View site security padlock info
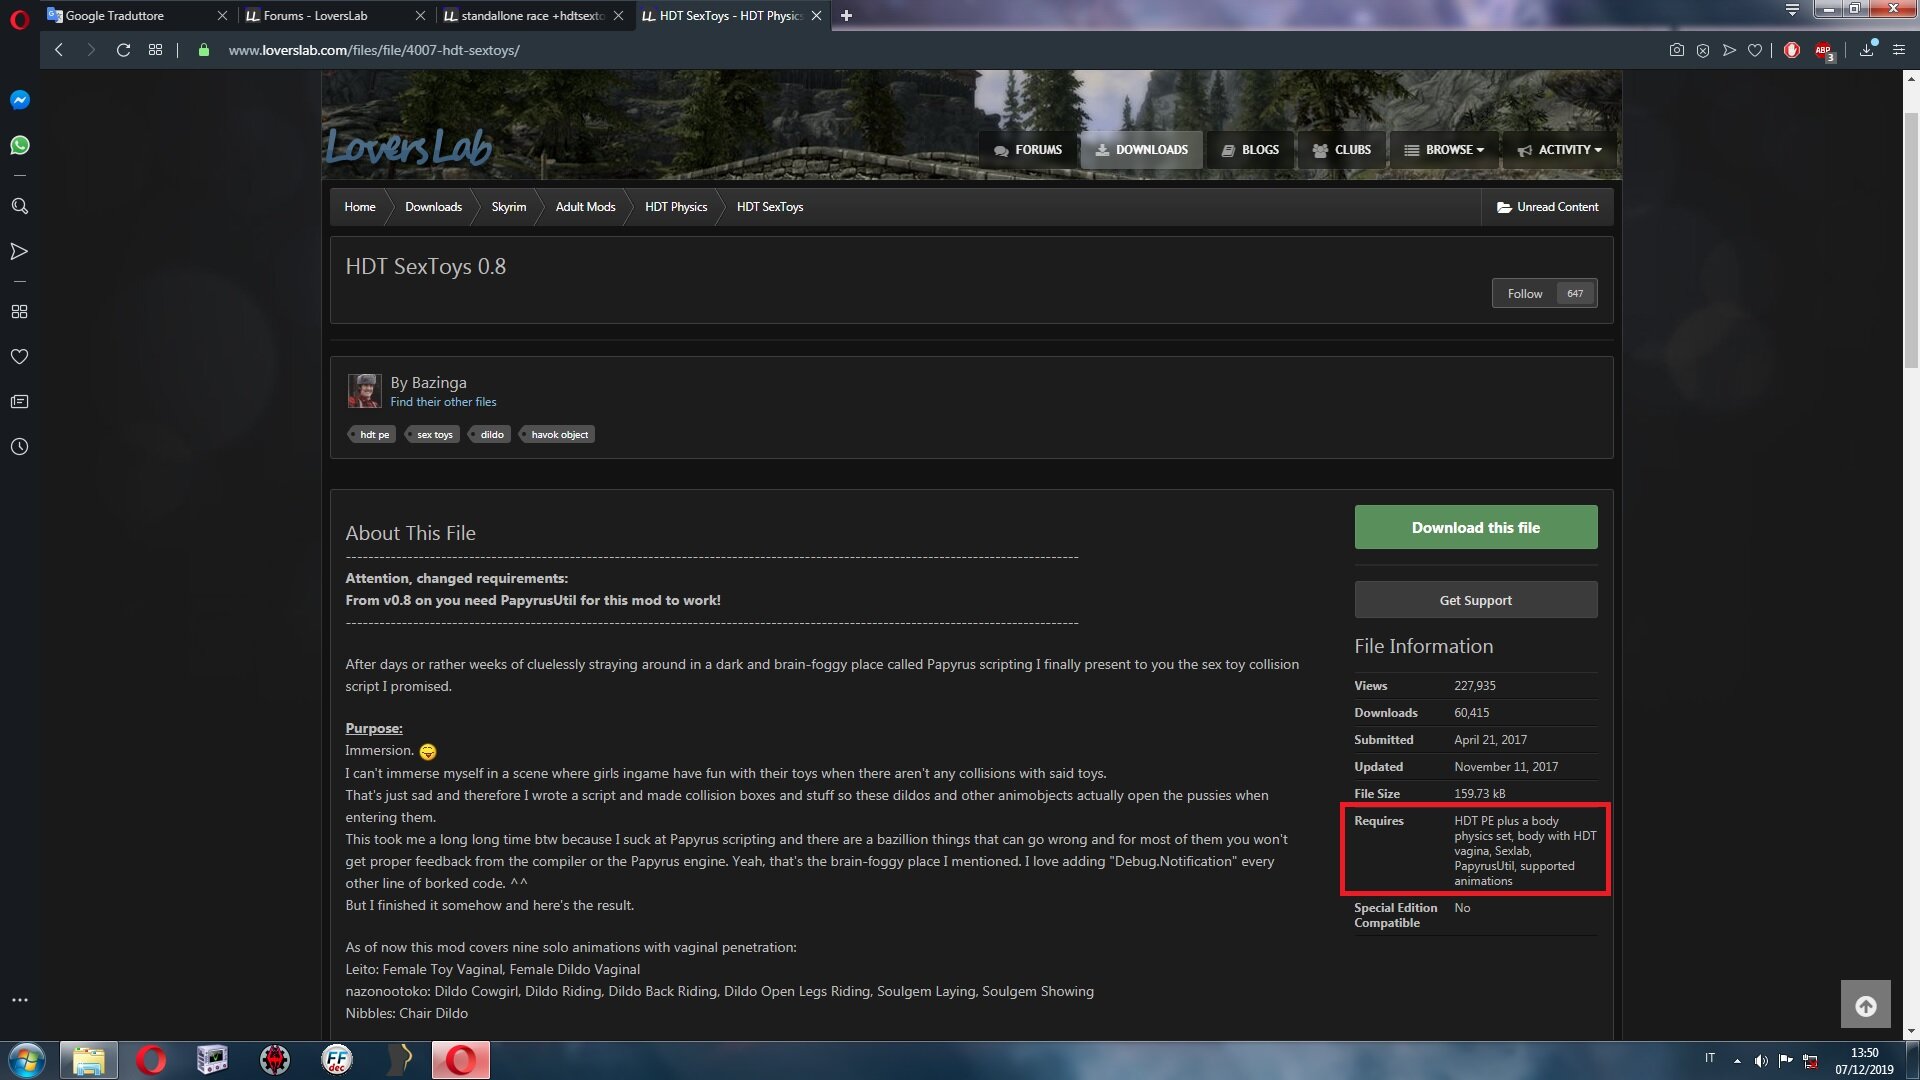The width and height of the screenshot is (1920, 1080). click(x=204, y=50)
